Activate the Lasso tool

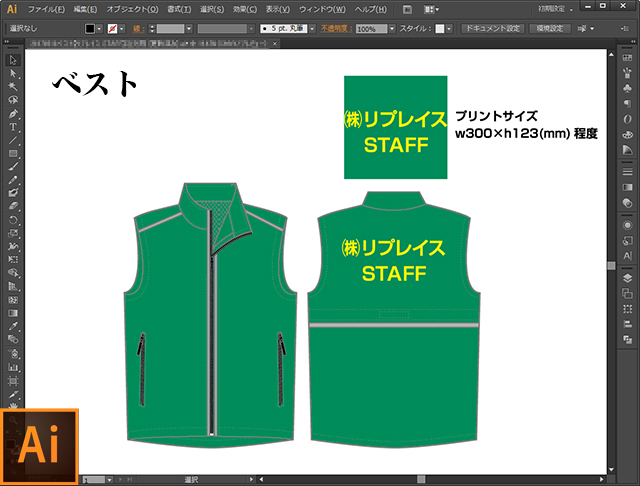pyautogui.click(x=13, y=100)
